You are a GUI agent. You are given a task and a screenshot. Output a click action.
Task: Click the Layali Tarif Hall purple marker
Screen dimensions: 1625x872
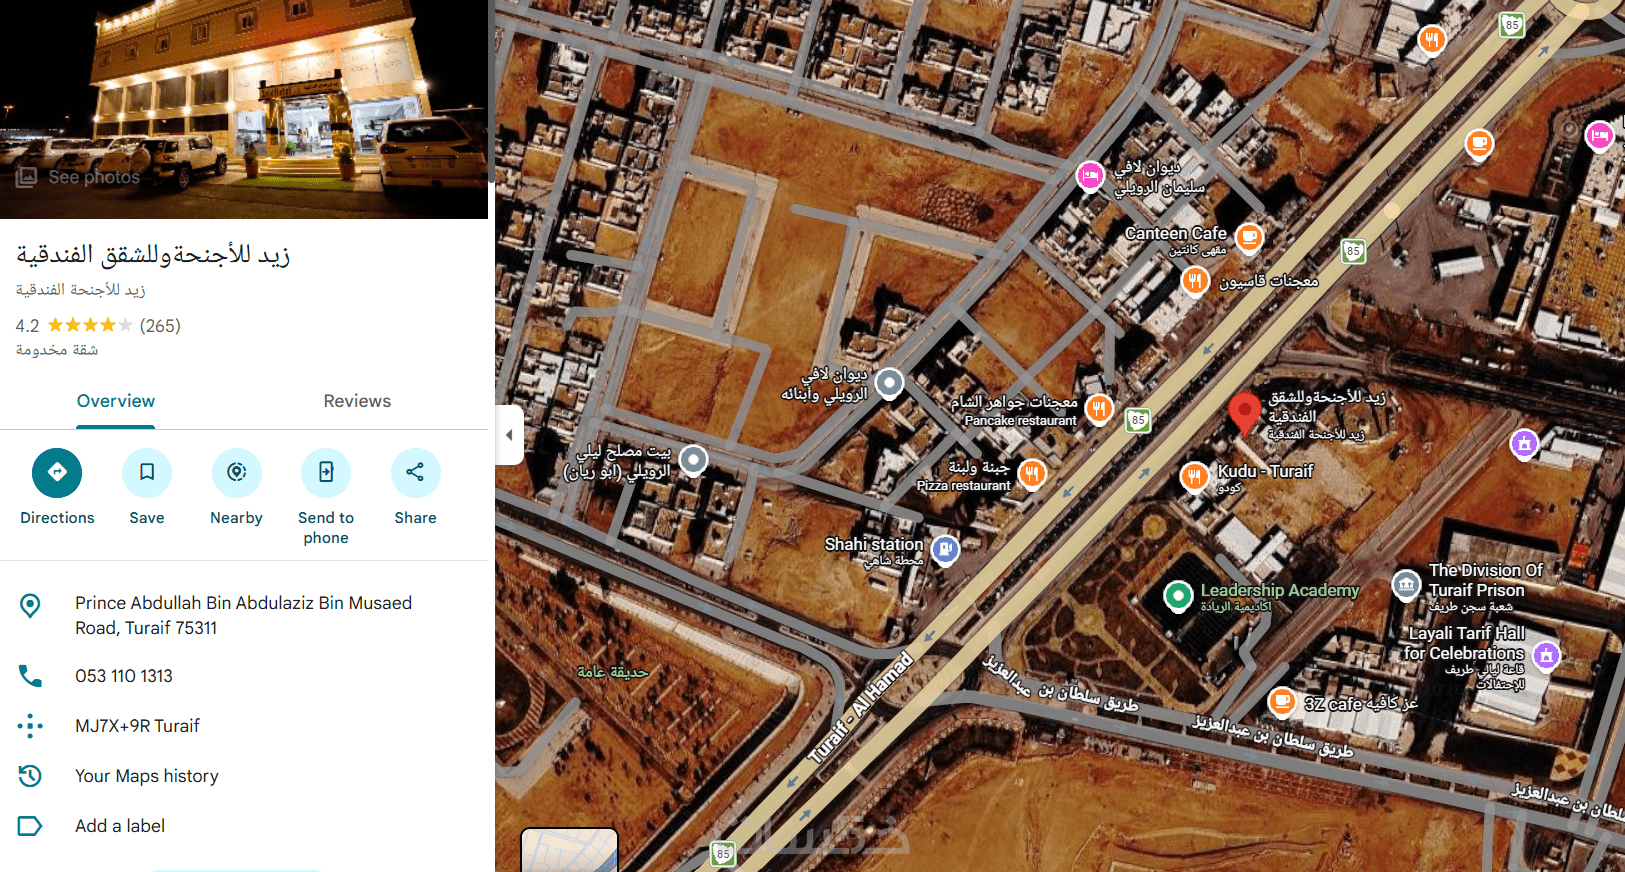tap(1546, 656)
